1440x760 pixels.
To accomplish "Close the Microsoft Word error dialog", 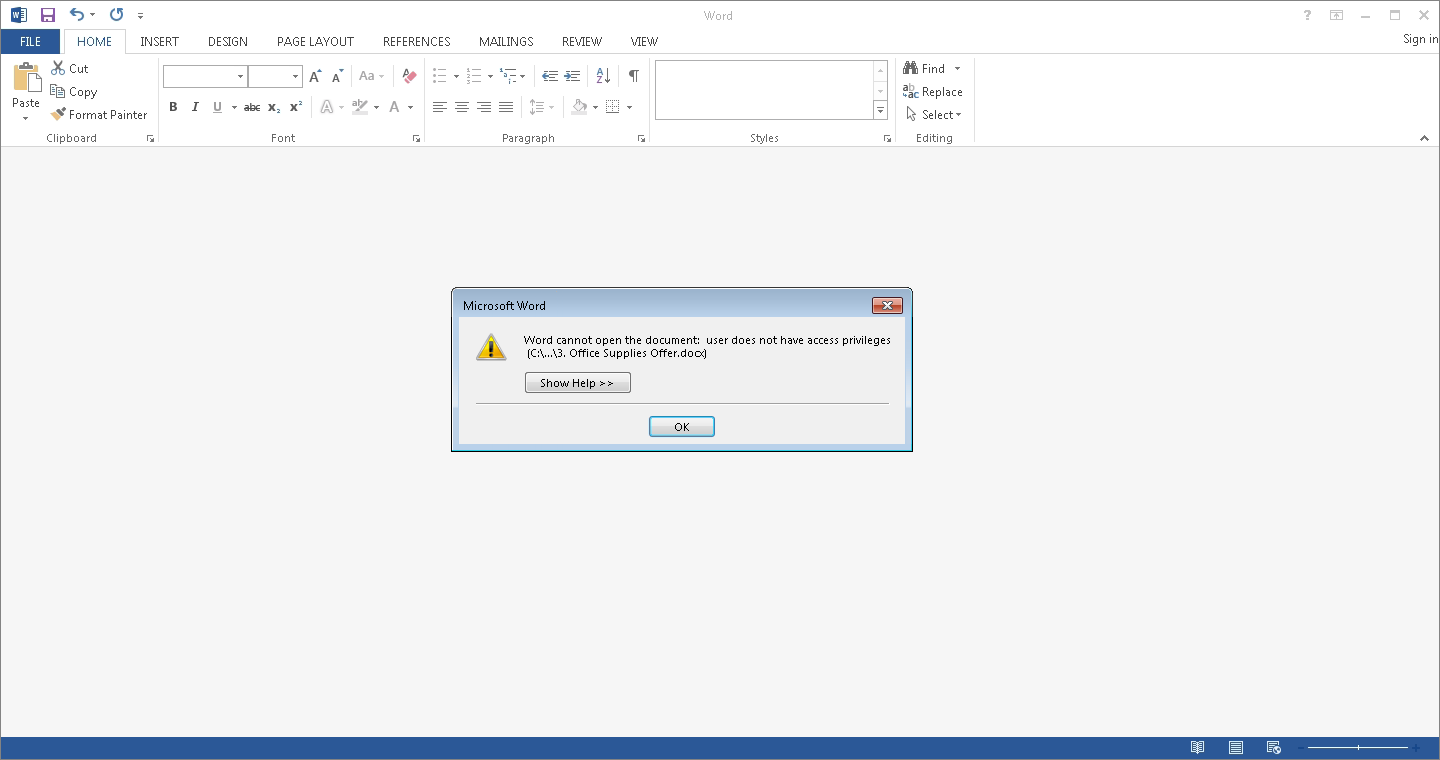I will click(x=888, y=305).
